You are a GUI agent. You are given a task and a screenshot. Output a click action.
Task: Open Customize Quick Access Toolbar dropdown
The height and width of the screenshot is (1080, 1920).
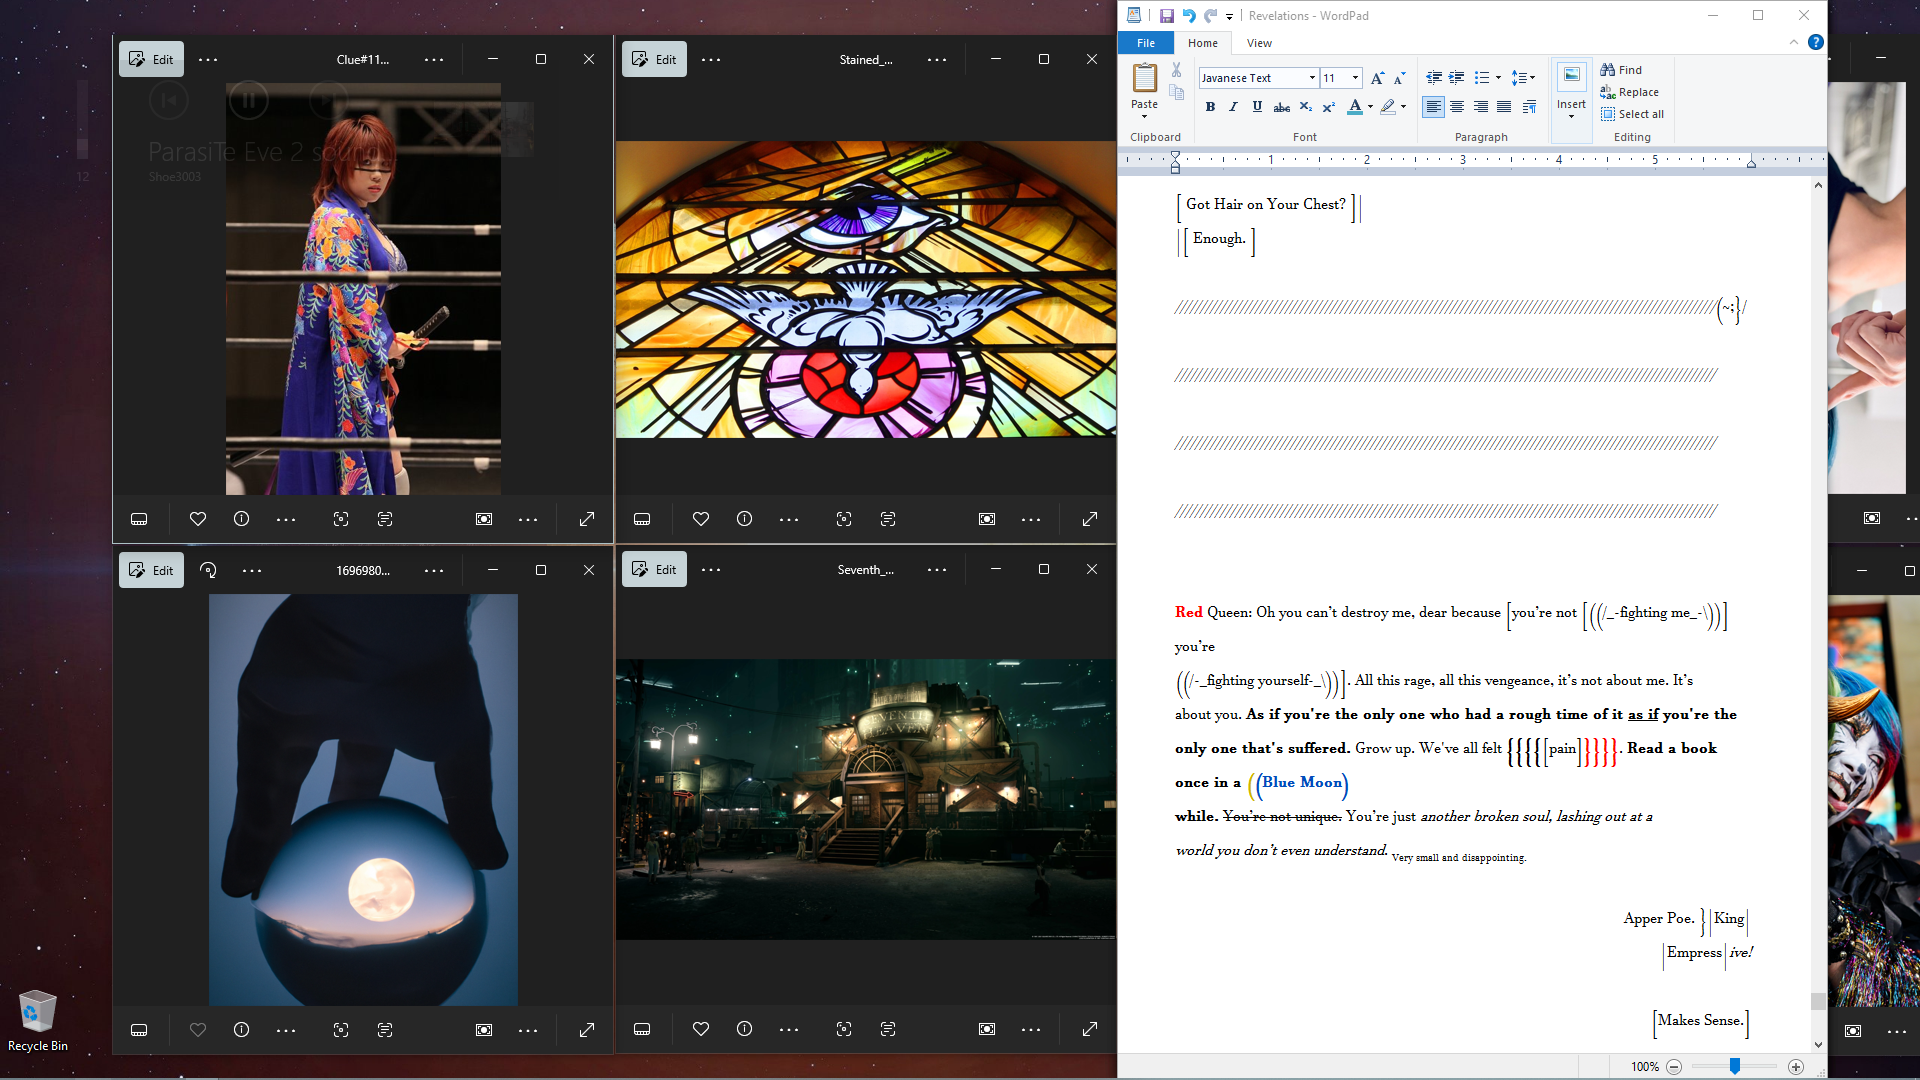coord(1229,16)
